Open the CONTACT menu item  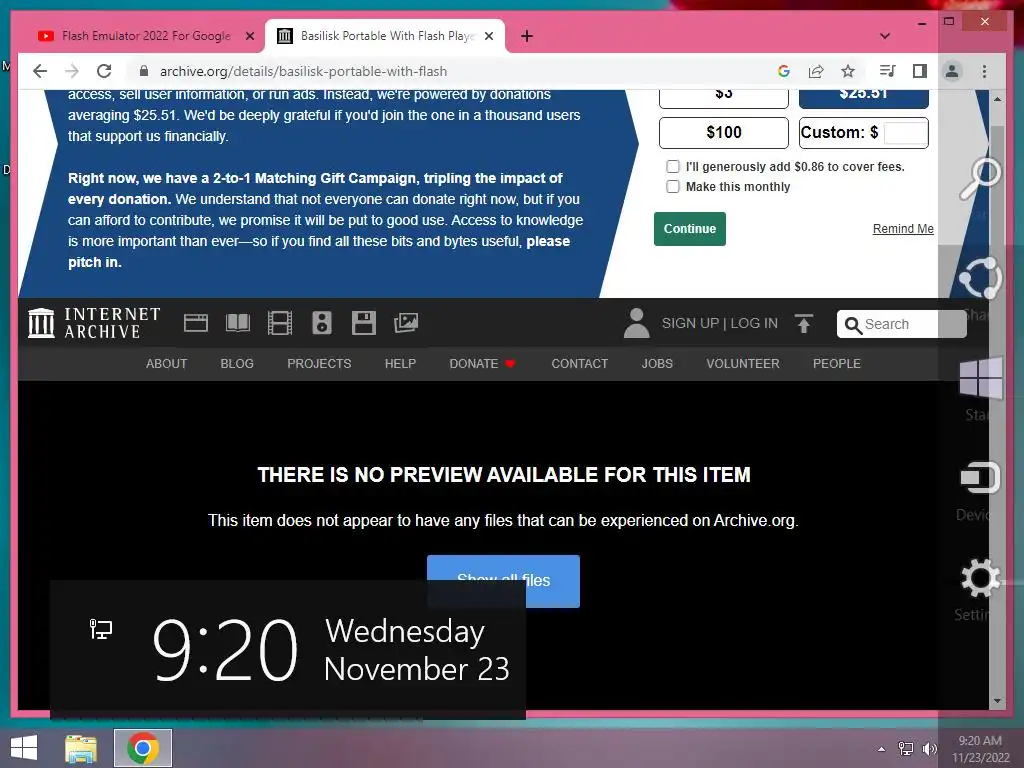tap(579, 364)
